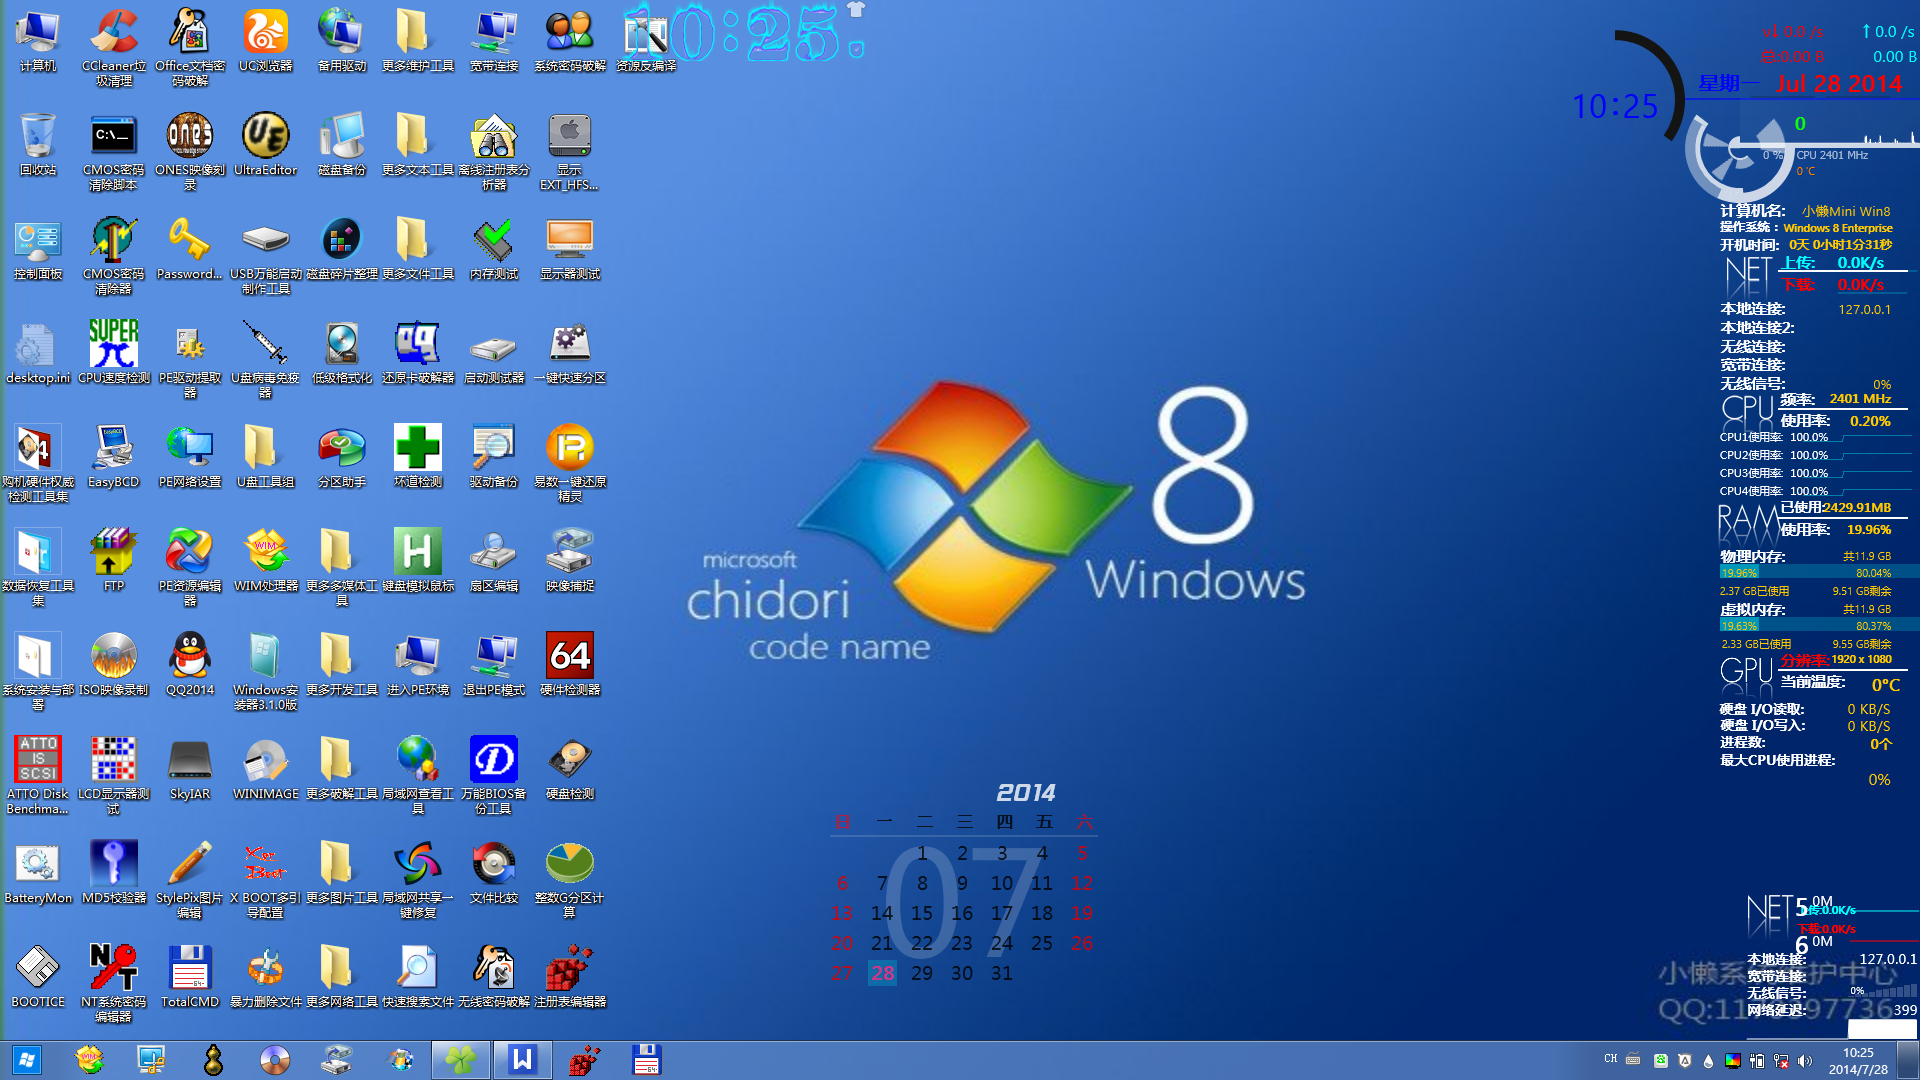Launch 磁盘碎片整理 defrag icon
This screenshot has height=1080, width=1920.
tap(342, 248)
